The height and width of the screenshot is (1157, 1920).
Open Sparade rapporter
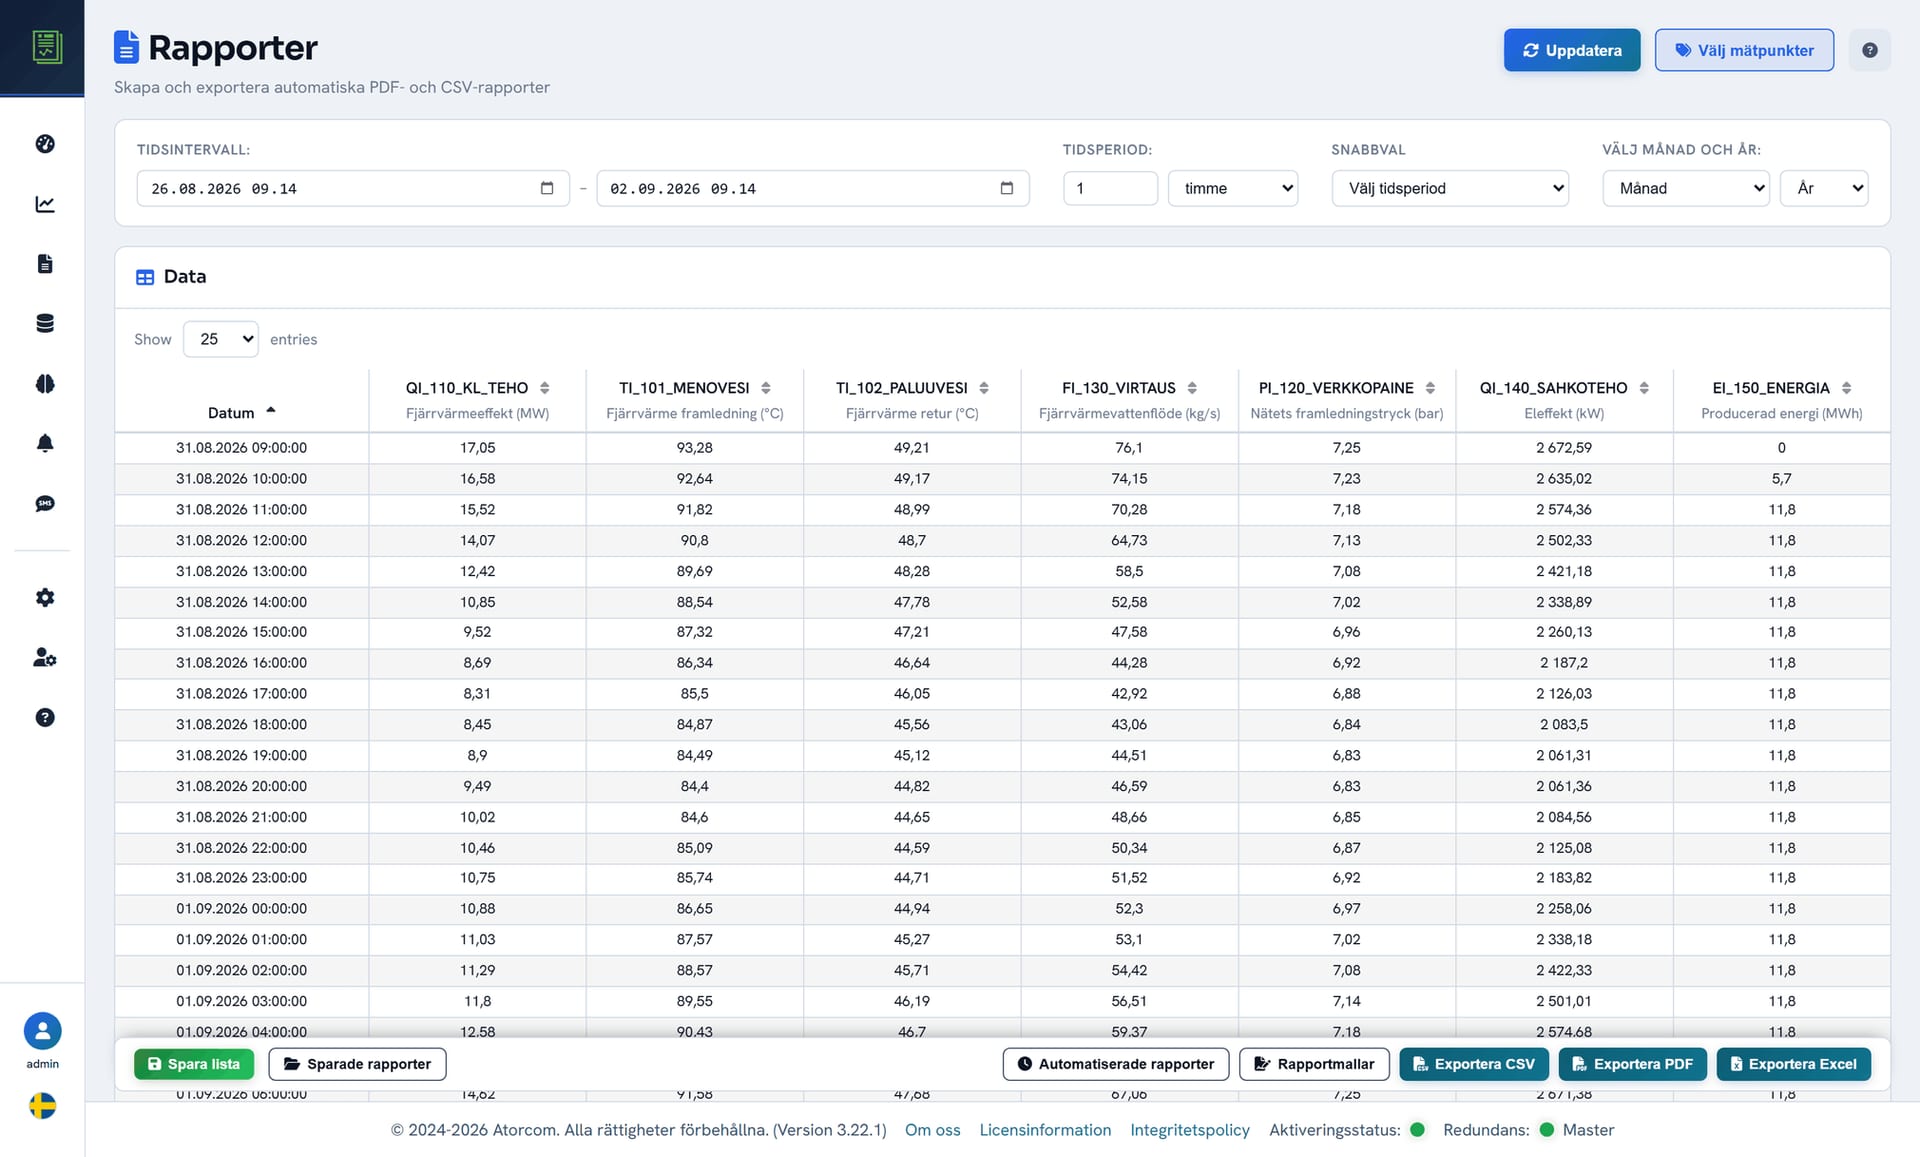tap(357, 1064)
